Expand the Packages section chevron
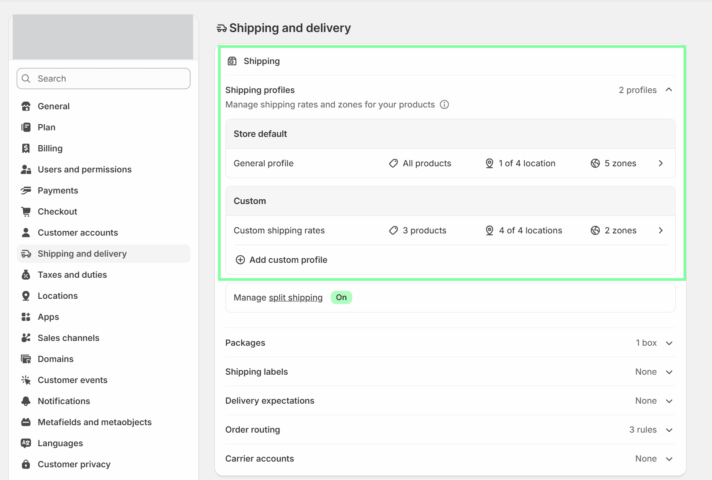The image size is (712, 480). tap(669, 343)
